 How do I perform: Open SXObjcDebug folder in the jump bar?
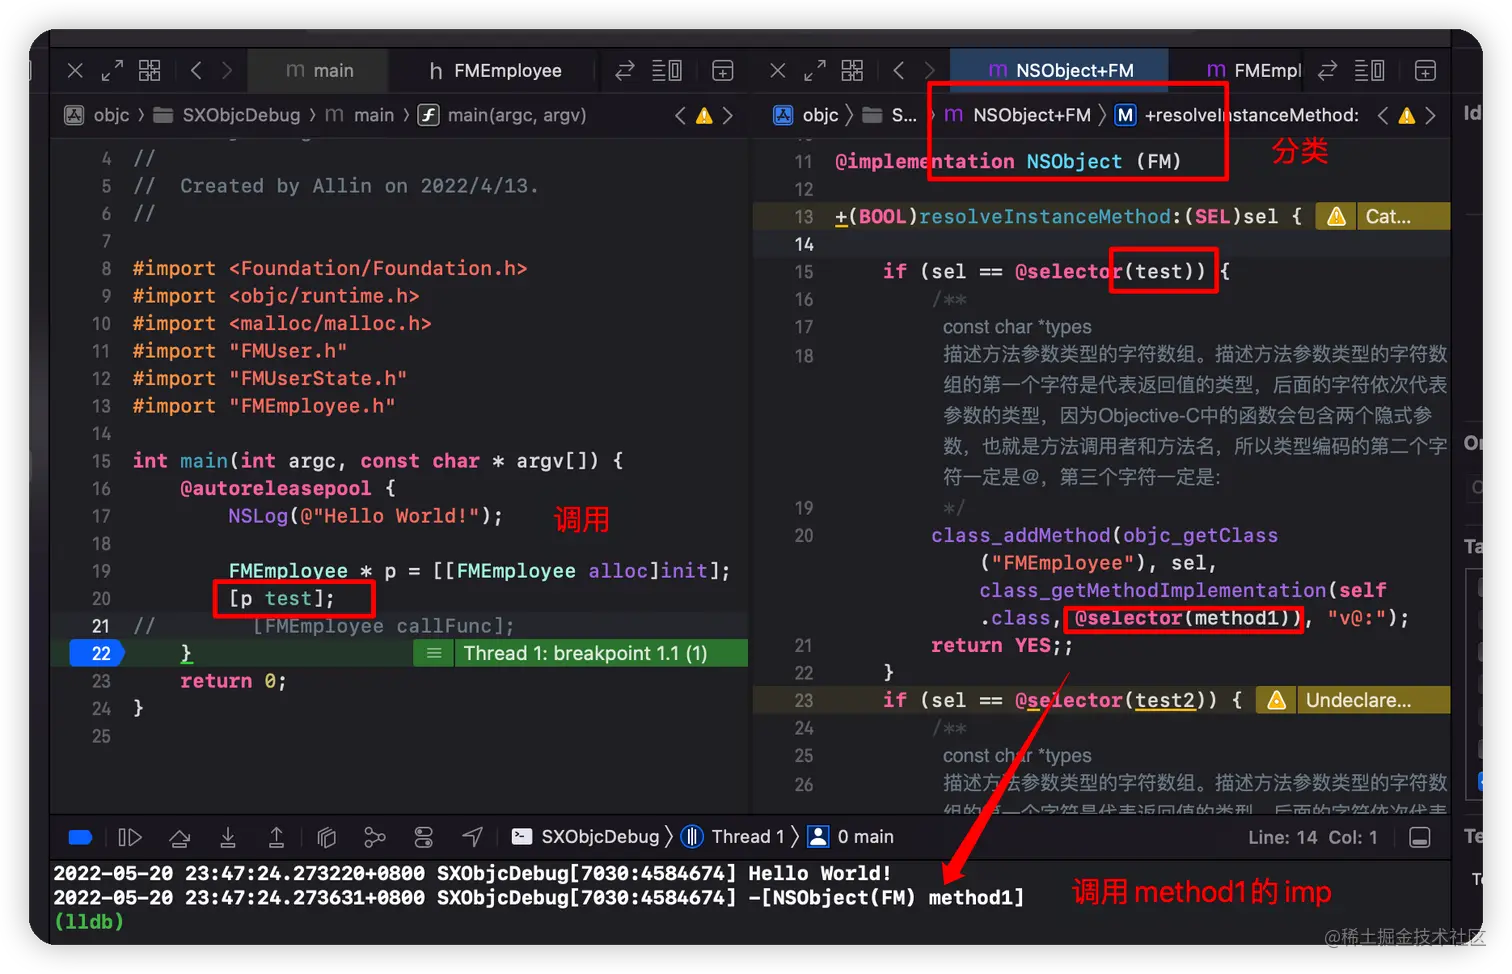tap(227, 115)
